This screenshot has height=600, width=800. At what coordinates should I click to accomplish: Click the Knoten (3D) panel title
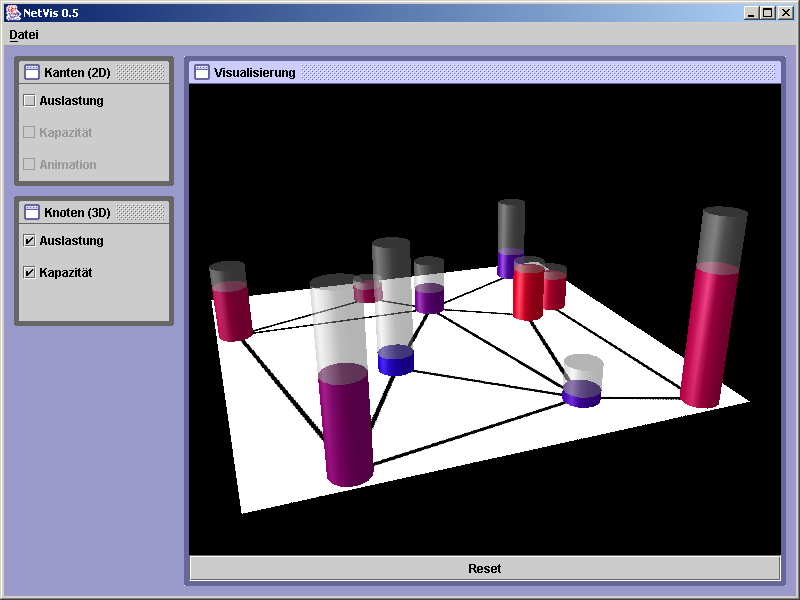tap(77, 212)
